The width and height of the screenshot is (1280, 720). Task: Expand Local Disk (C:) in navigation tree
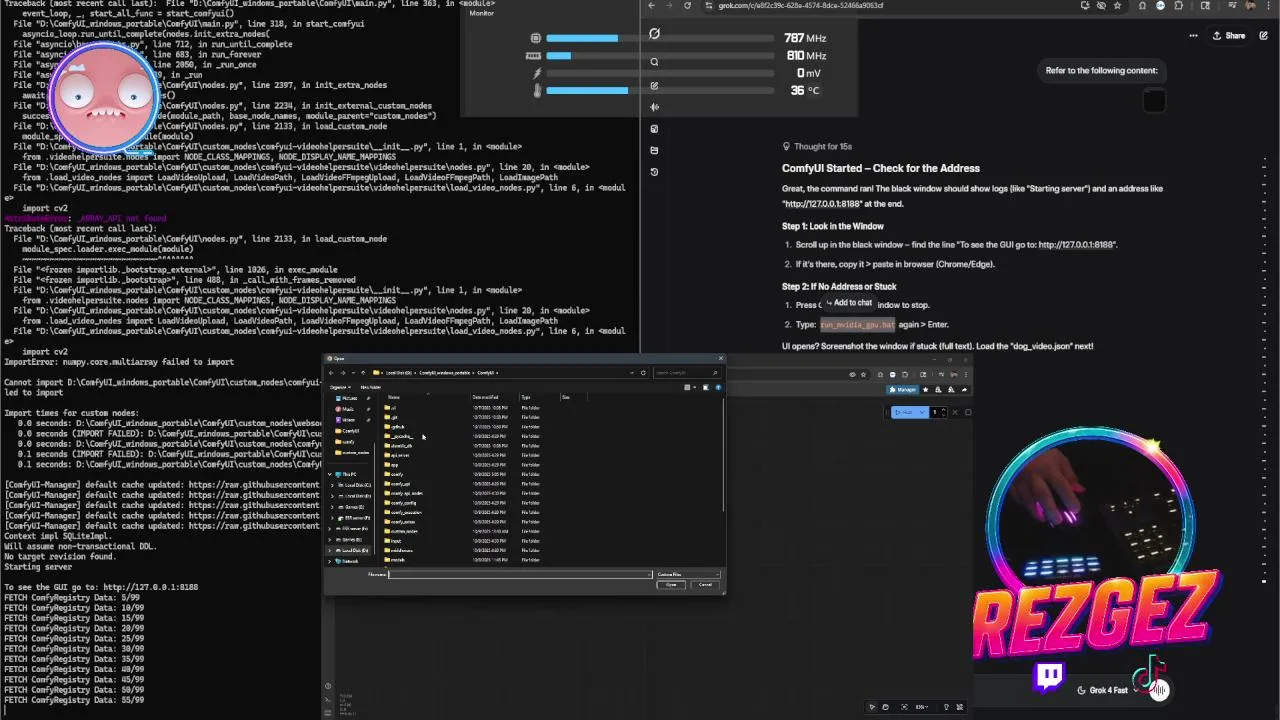point(332,485)
